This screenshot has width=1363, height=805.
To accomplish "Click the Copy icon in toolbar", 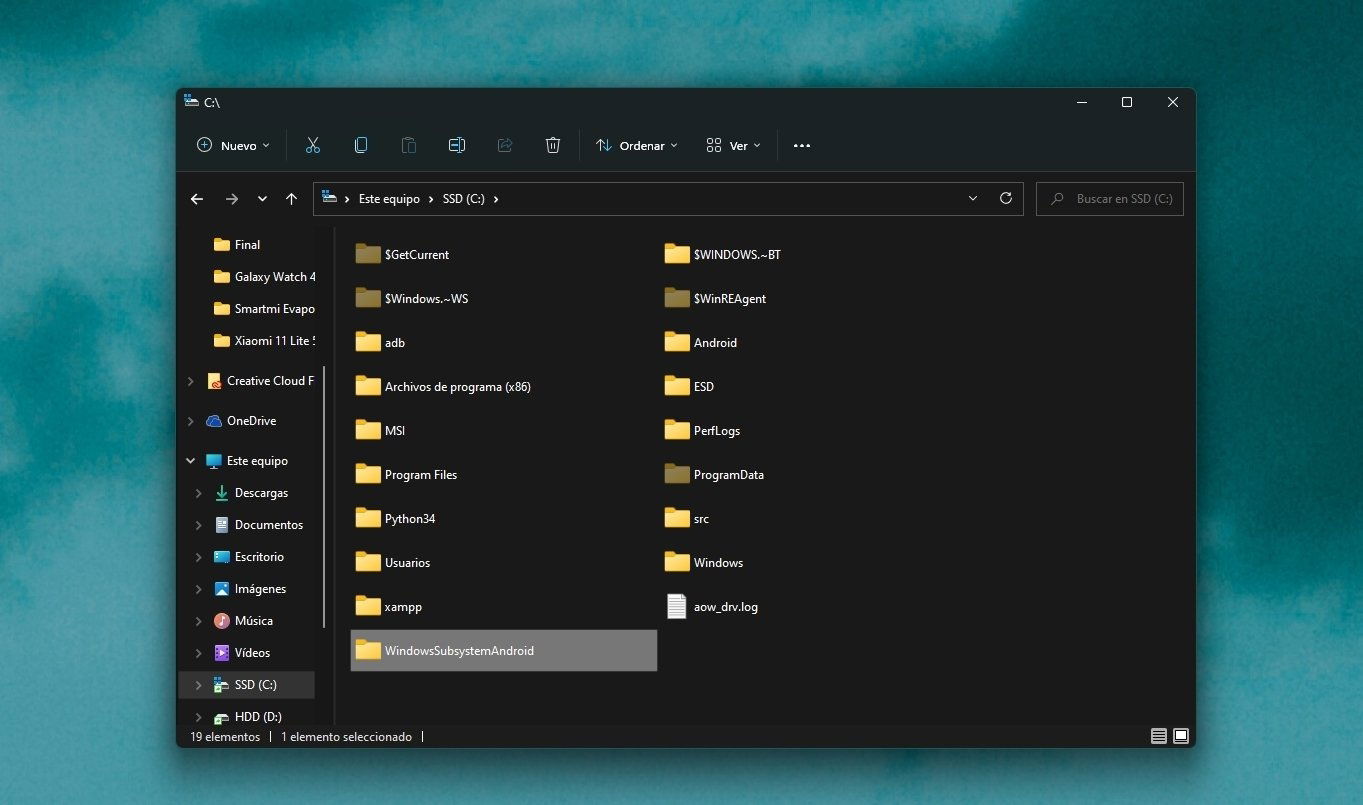I will [361, 145].
